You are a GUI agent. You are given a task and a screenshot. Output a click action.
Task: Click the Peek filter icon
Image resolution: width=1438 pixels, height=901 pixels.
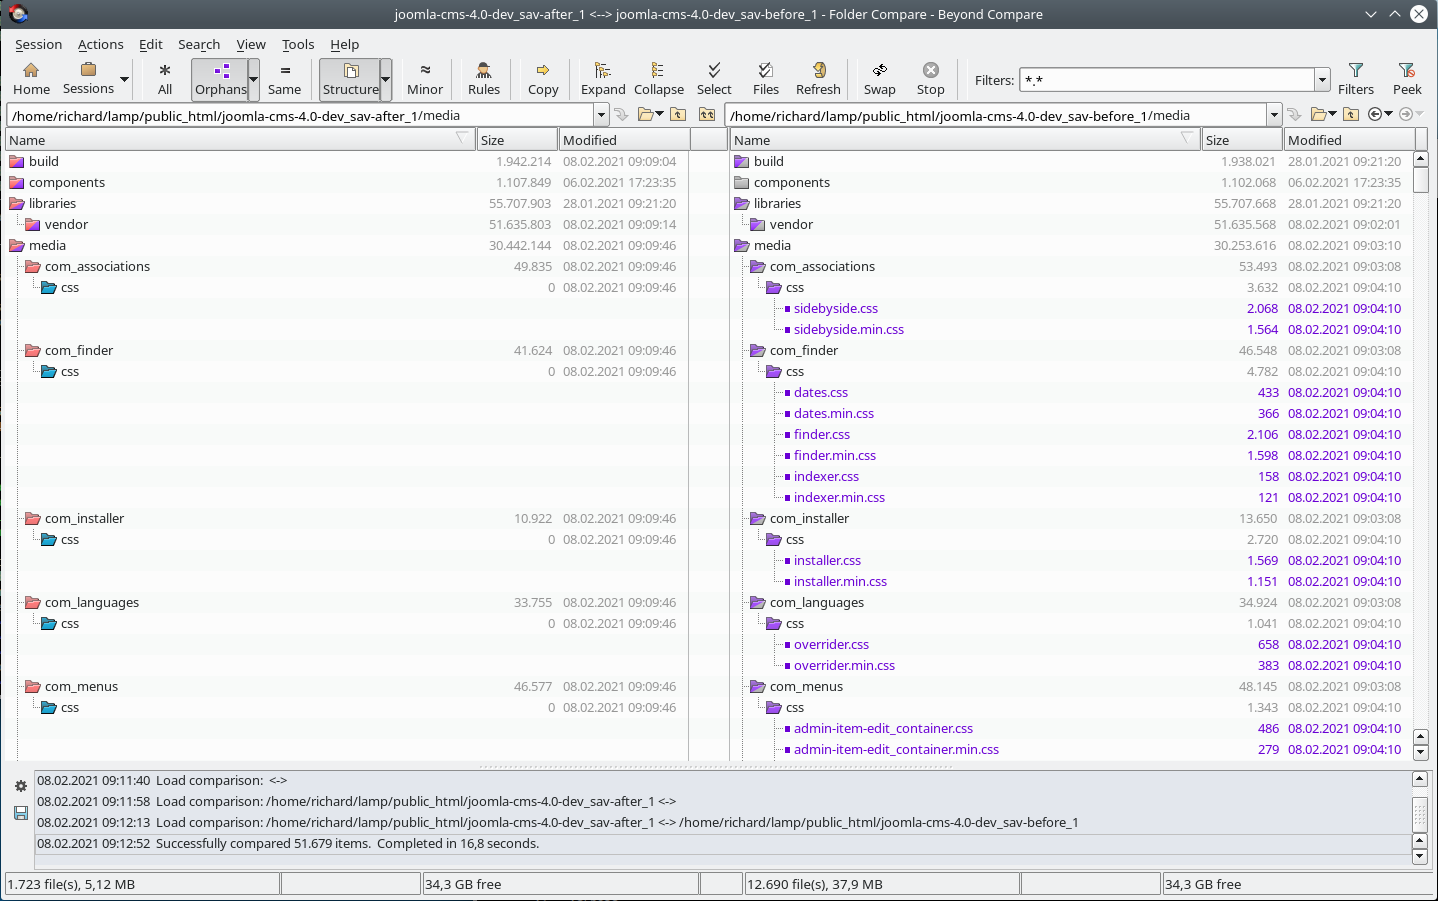tap(1407, 79)
